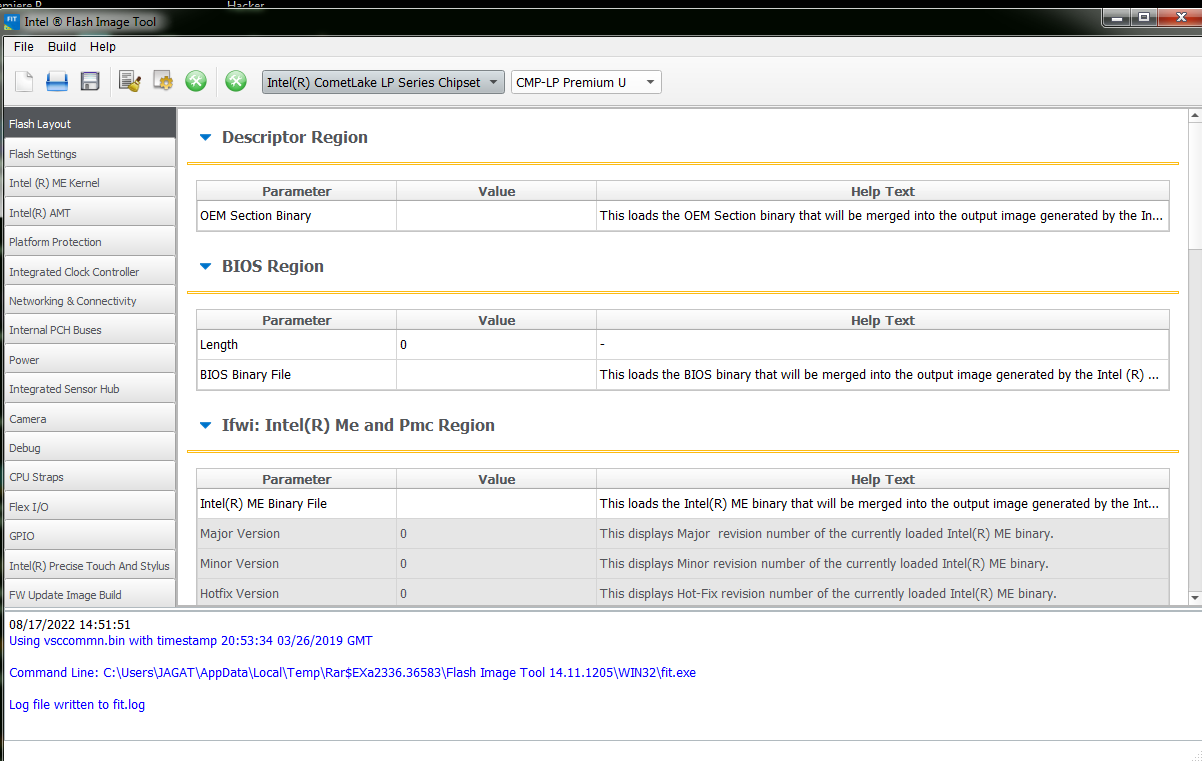
Task: Click the BIOS Binary File help text
Action: pos(880,375)
